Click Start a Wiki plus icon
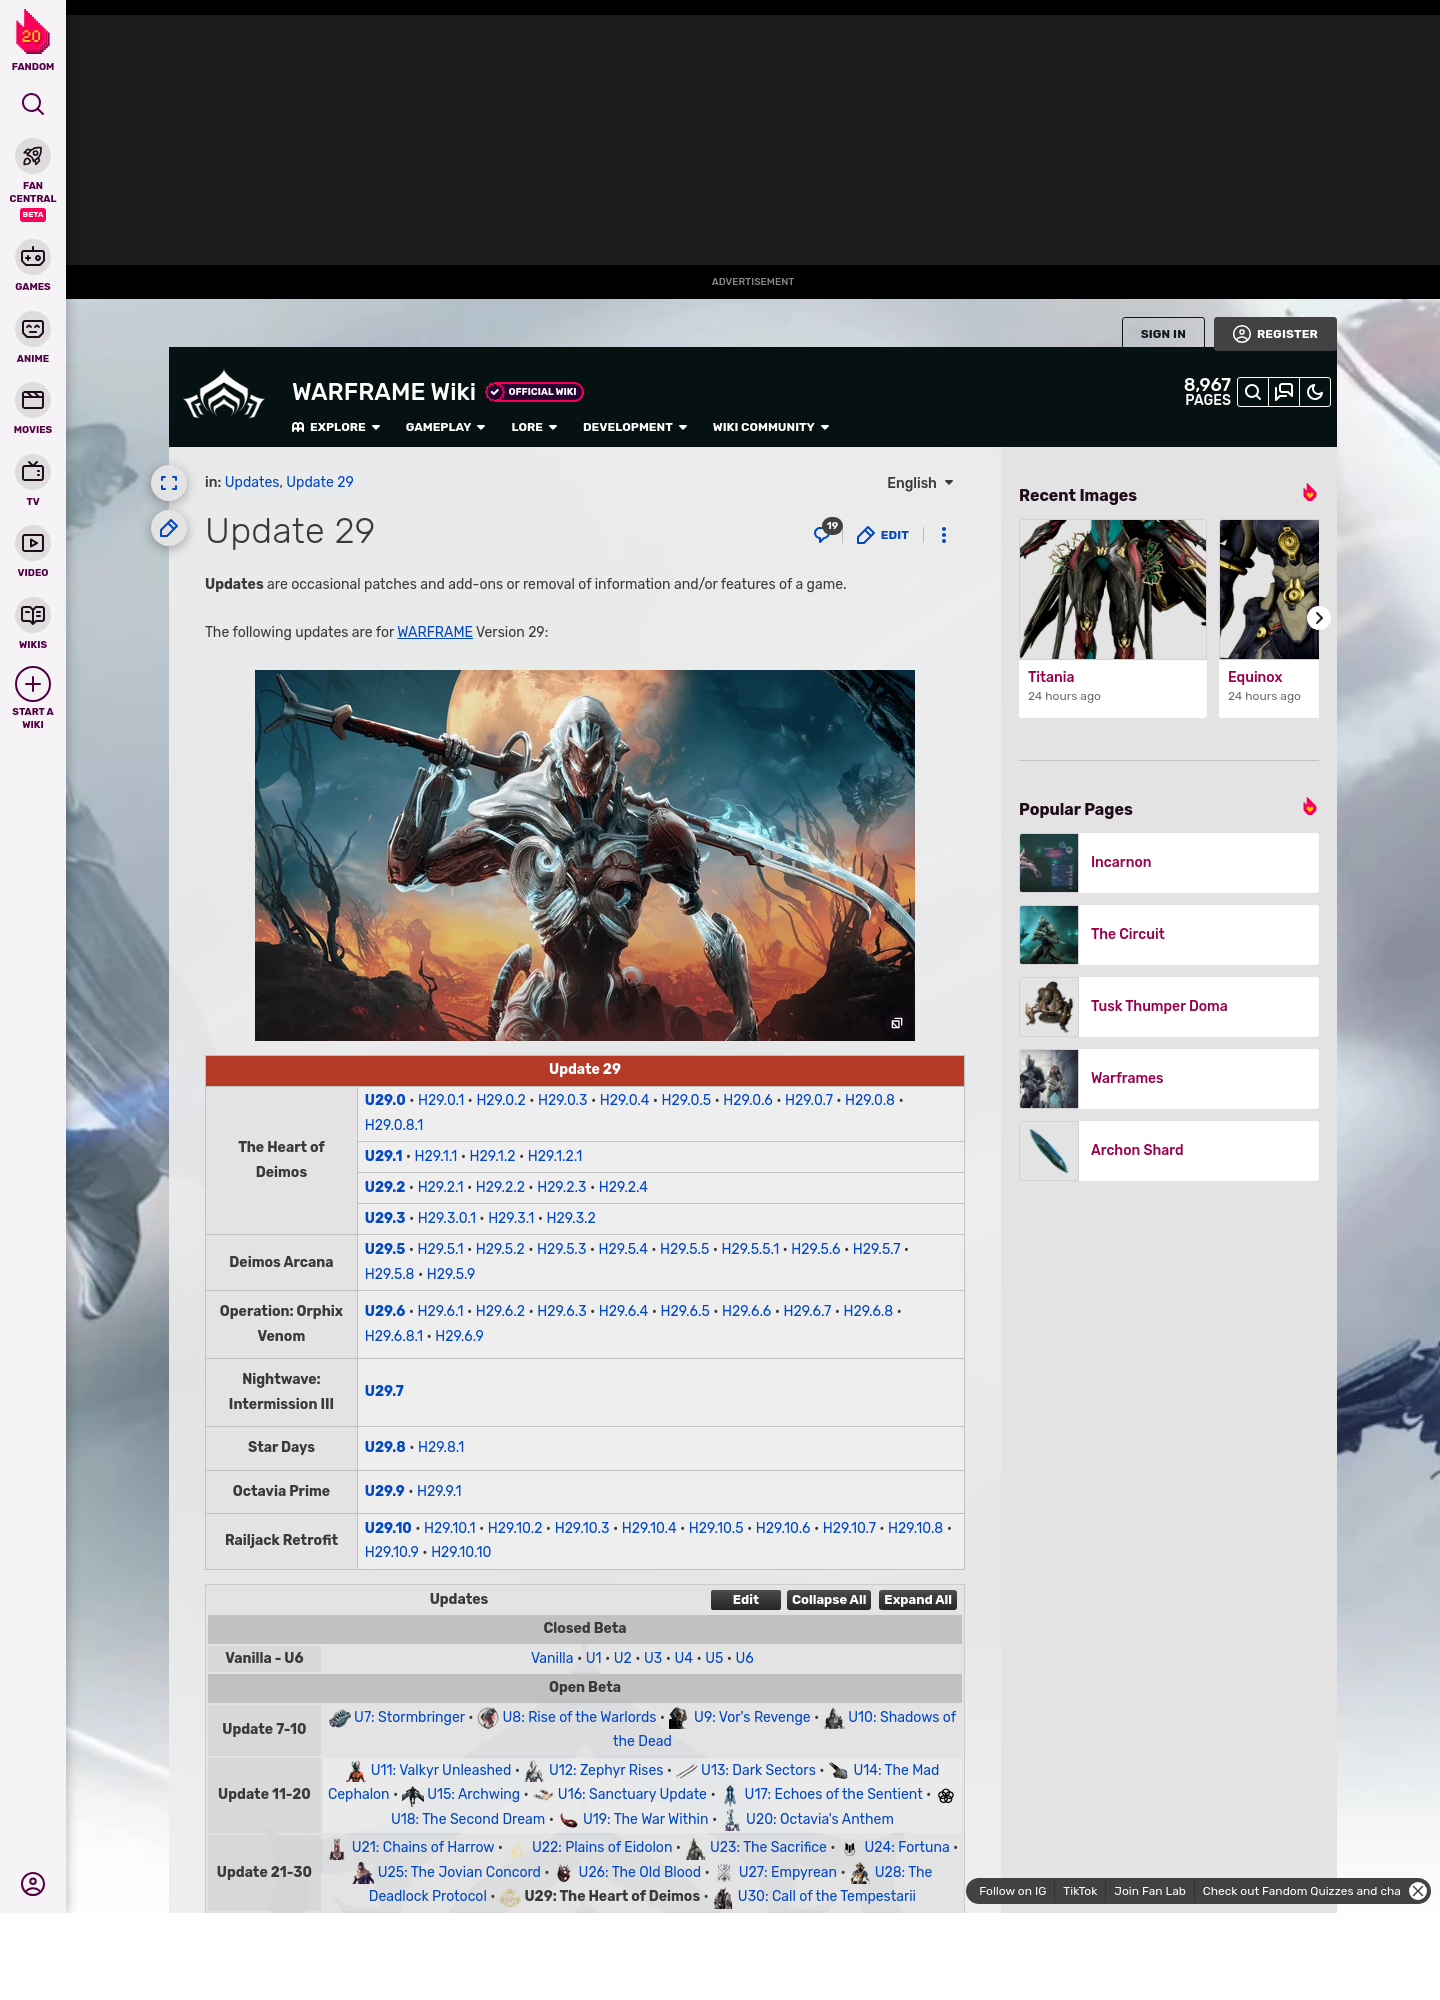Image resolution: width=1440 pixels, height=2000 pixels. [x=33, y=684]
